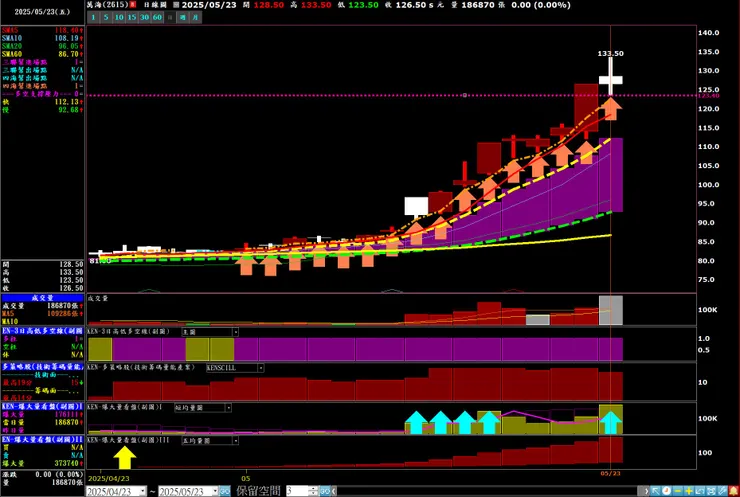Click GO button next to reserved space field

click(x=325, y=491)
